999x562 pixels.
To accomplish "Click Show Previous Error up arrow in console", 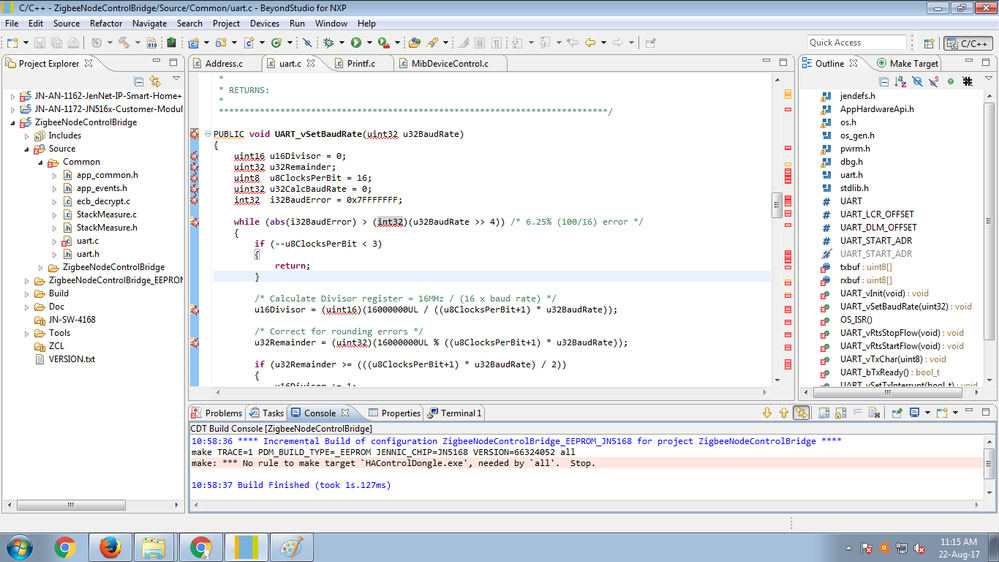I will click(784, 413).
